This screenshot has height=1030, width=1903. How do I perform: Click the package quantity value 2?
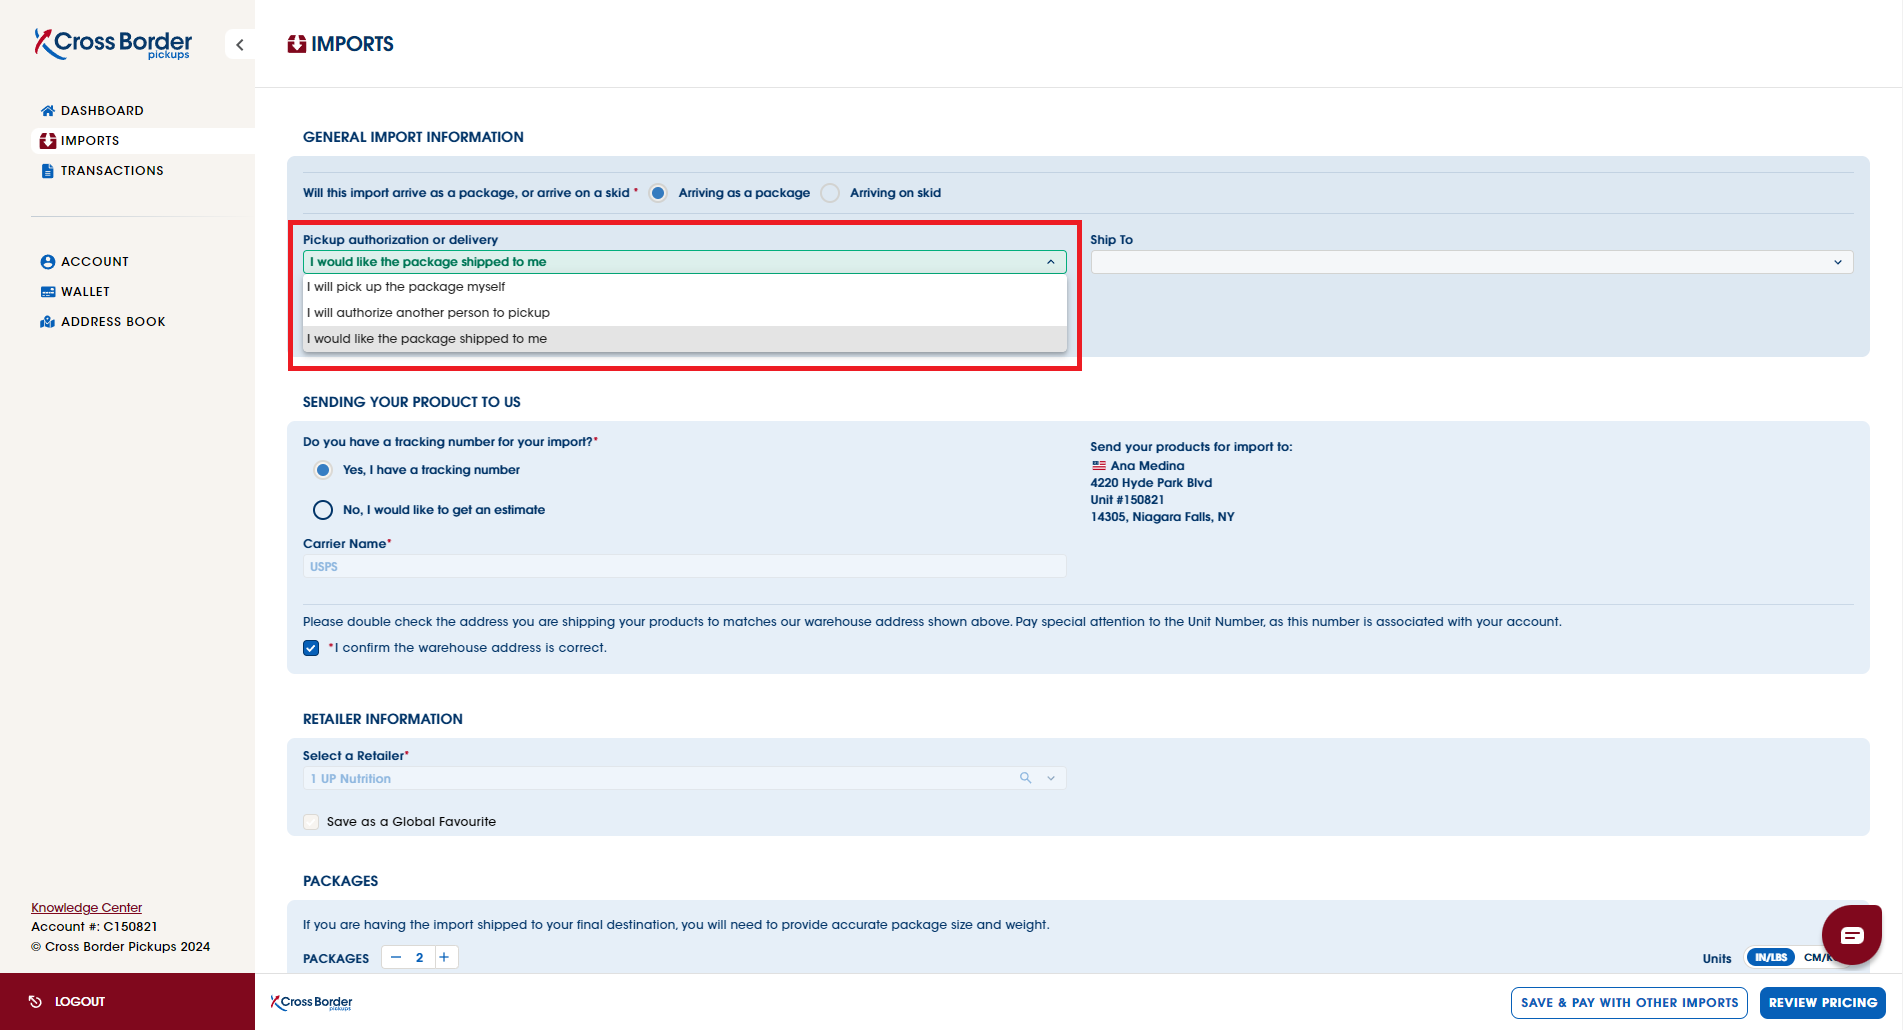coord(420,958)
